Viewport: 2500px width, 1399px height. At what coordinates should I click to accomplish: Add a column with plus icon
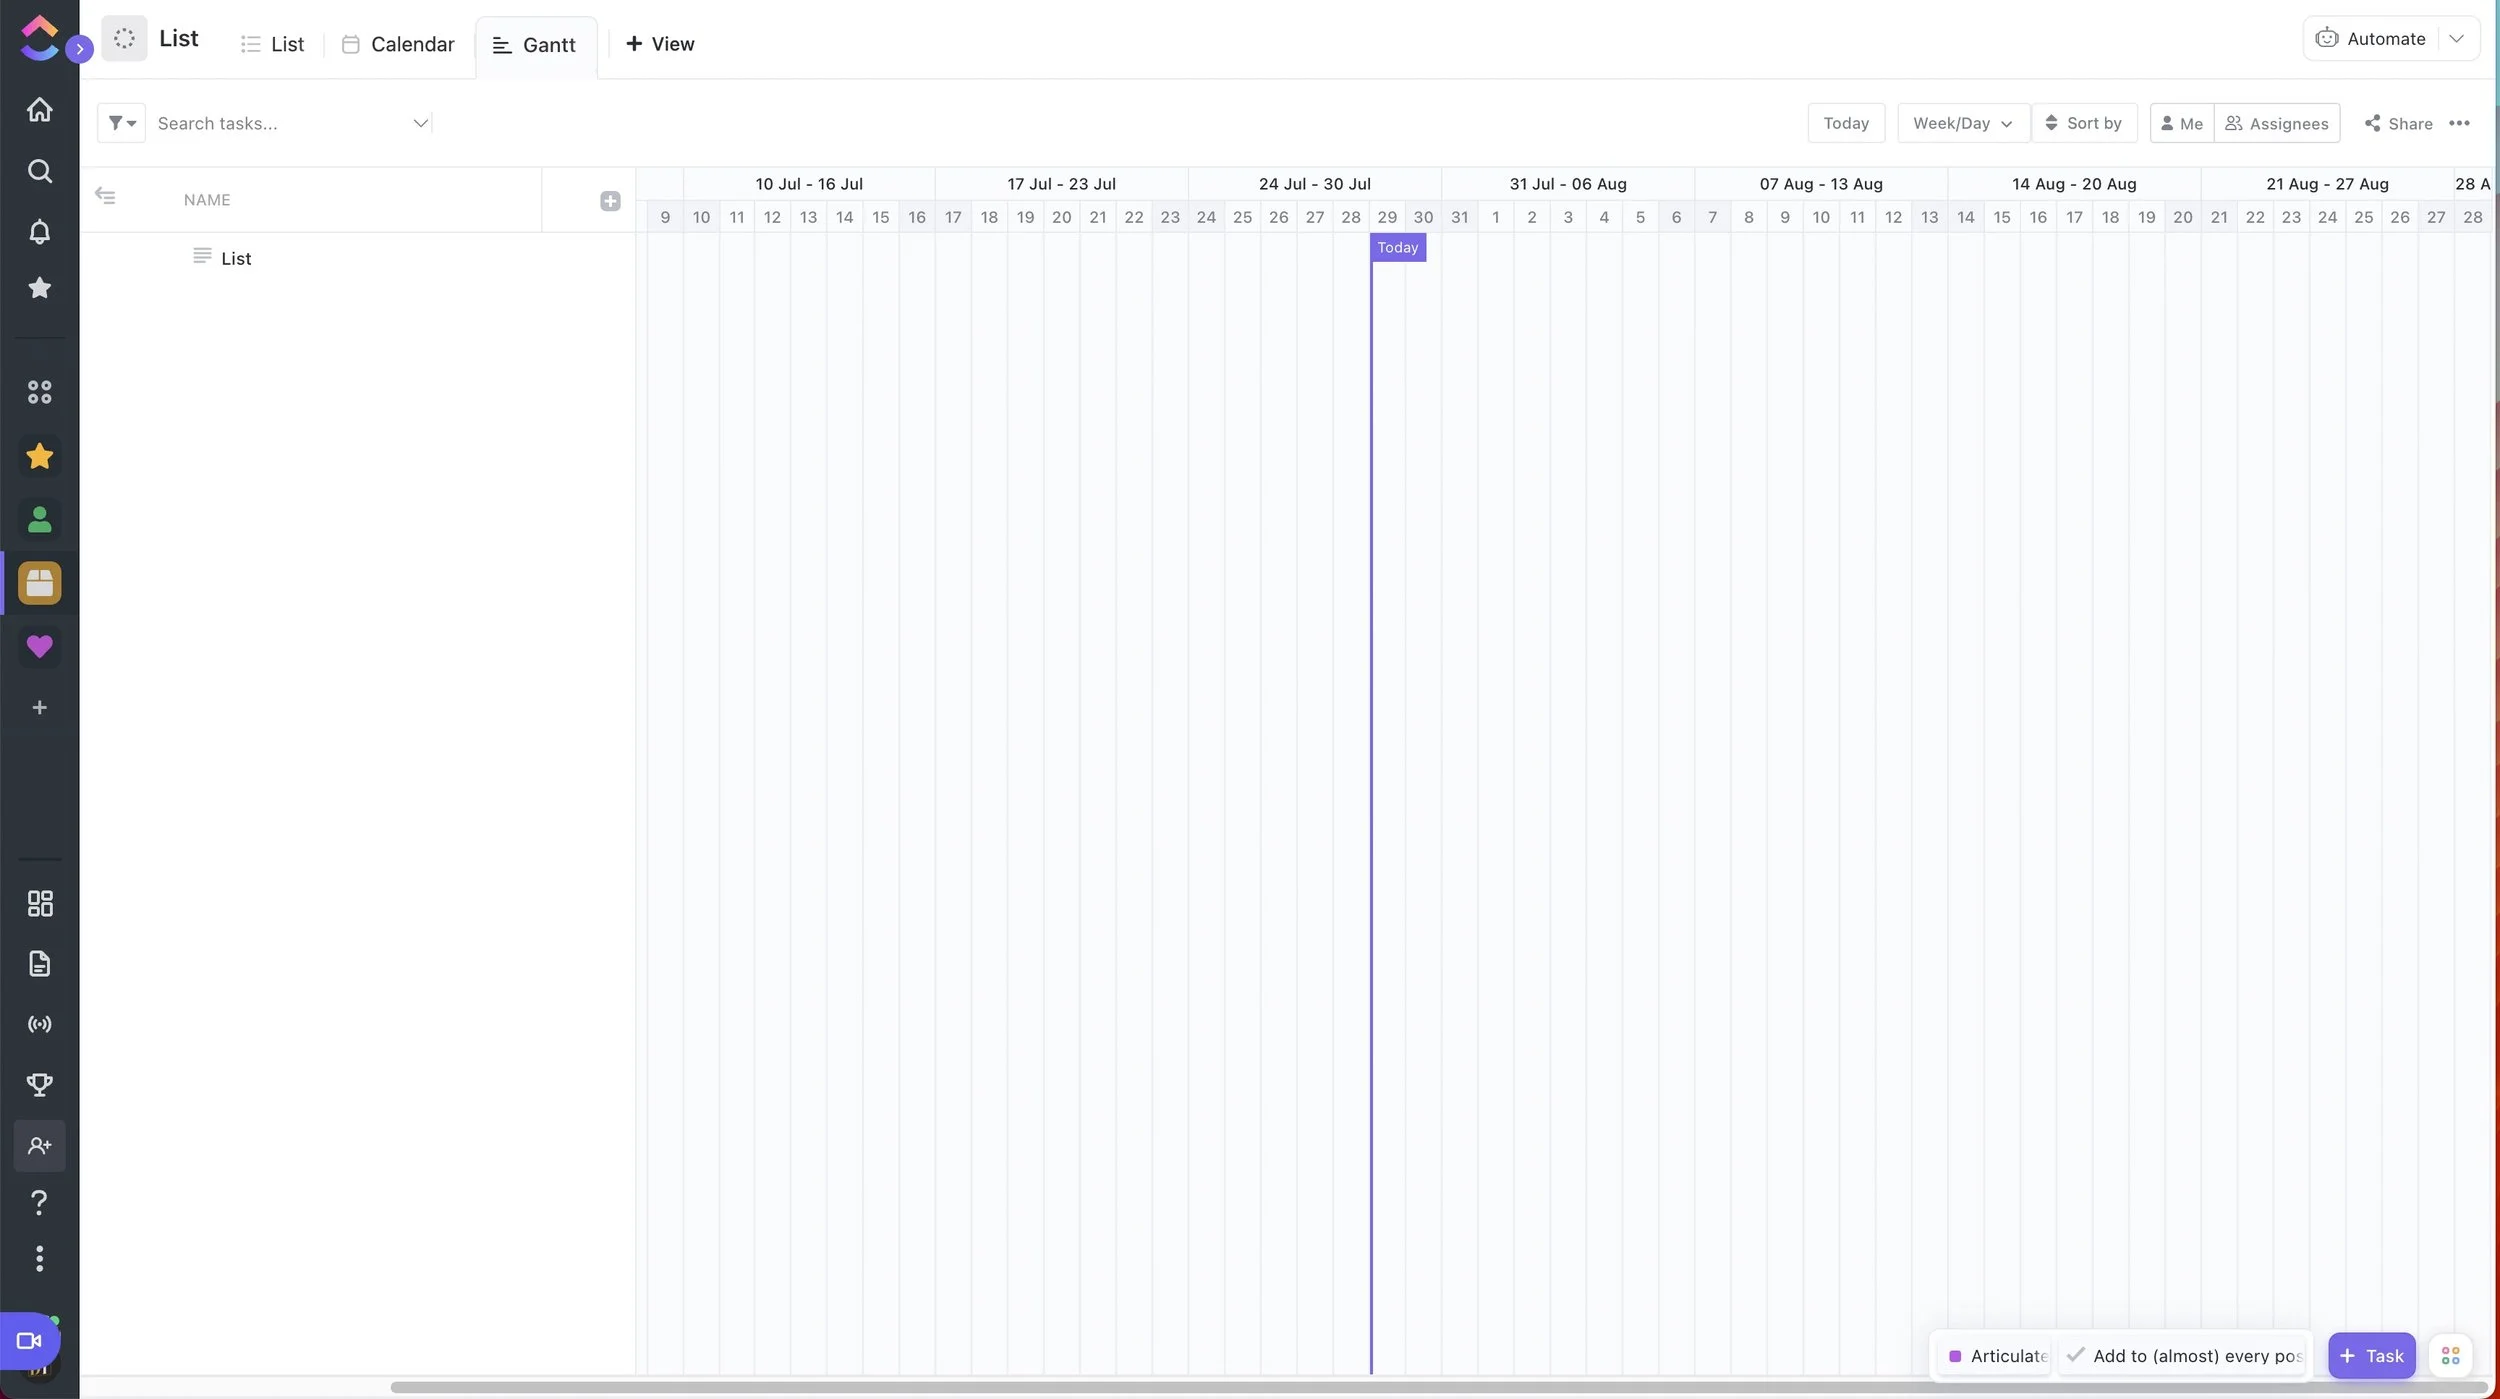pos(610,201)
